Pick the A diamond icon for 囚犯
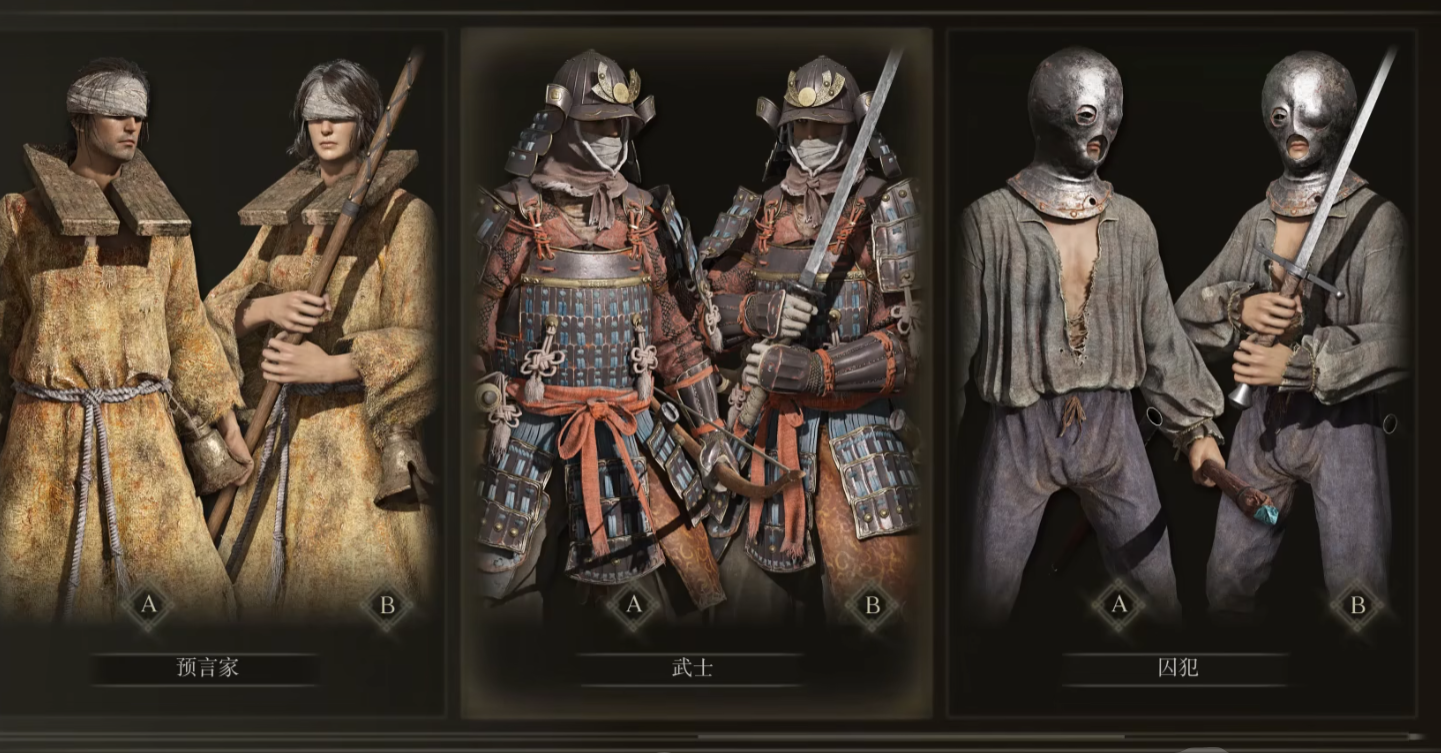This screenshot has width=1441, height=753. click(x=1118, y=605)
